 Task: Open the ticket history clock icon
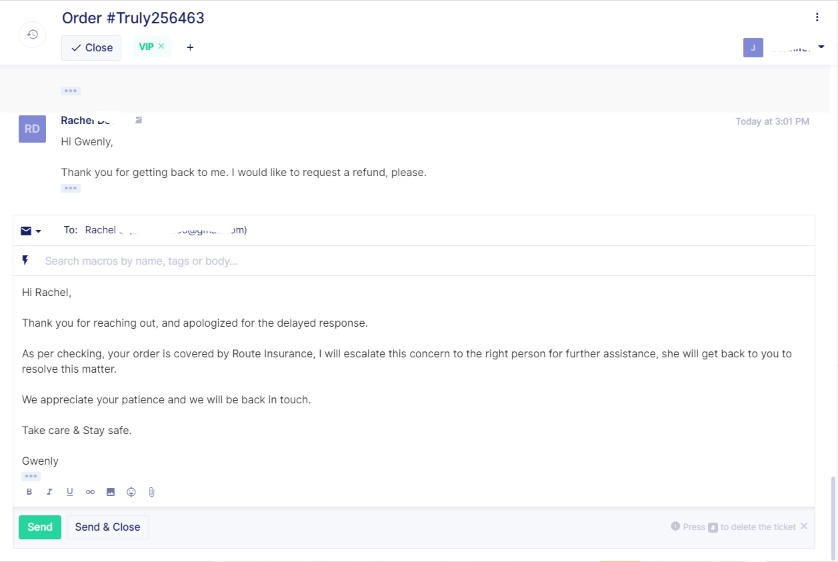click(x=32, y=35)
